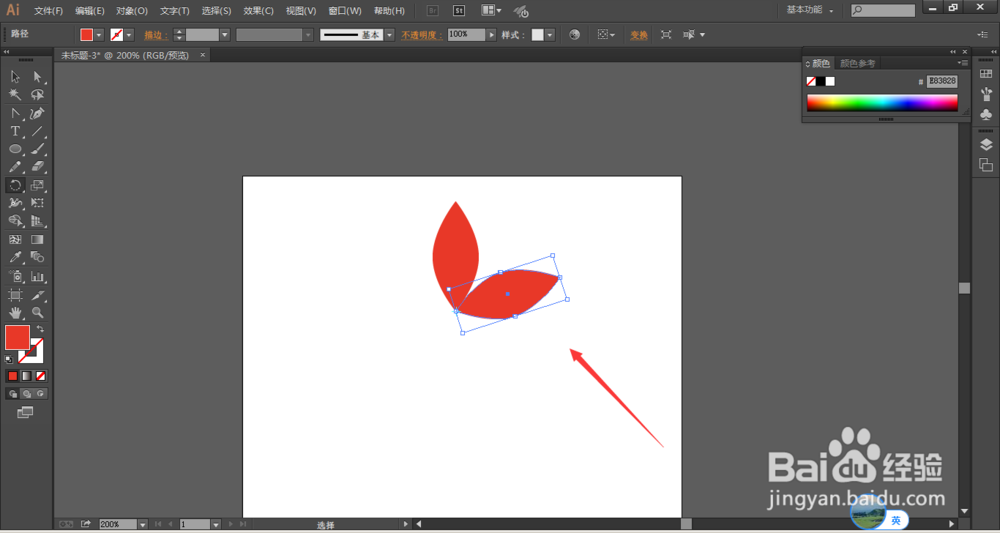The width and height of the screenshot is (1000, 533).
Task: Change screen mode button
Action: click(x=25, y=413)
